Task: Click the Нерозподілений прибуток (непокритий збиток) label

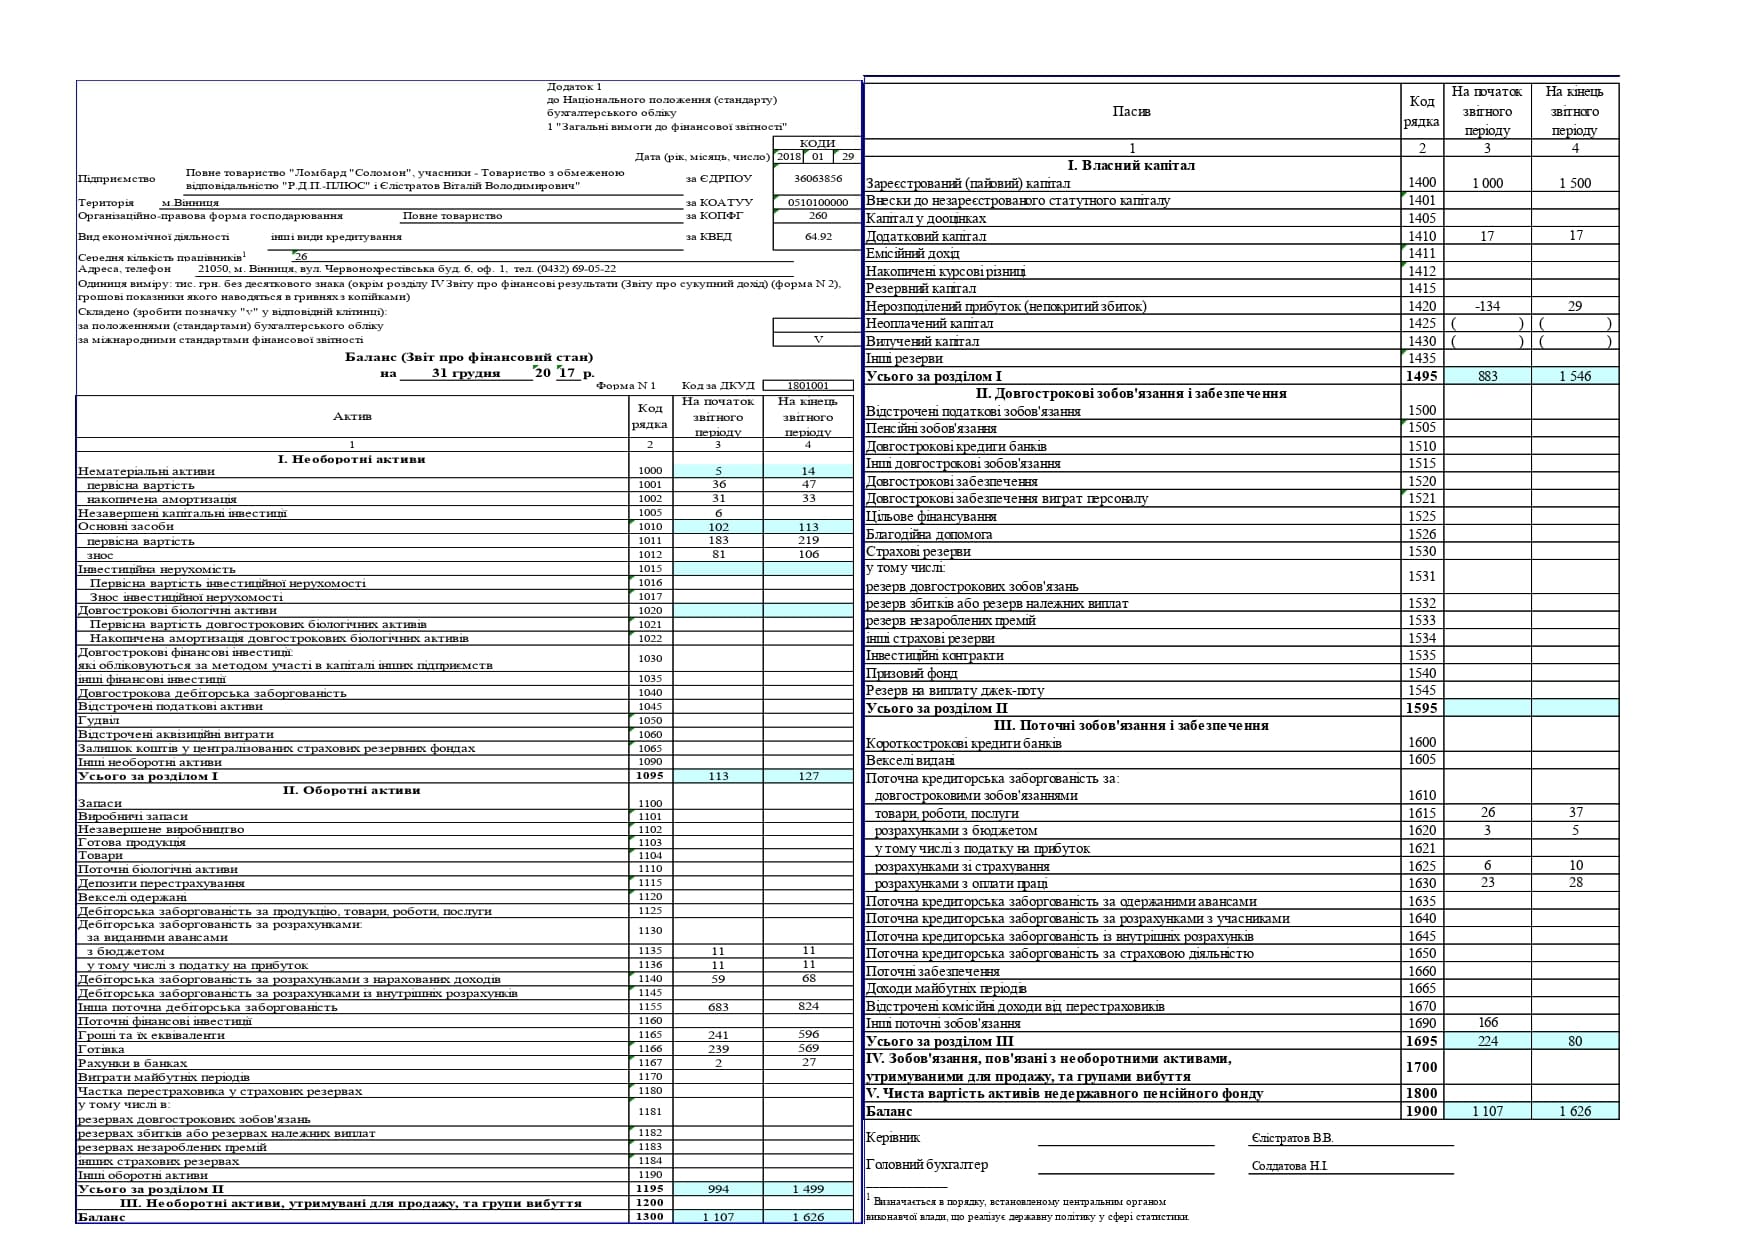Action: point(1006,307)
